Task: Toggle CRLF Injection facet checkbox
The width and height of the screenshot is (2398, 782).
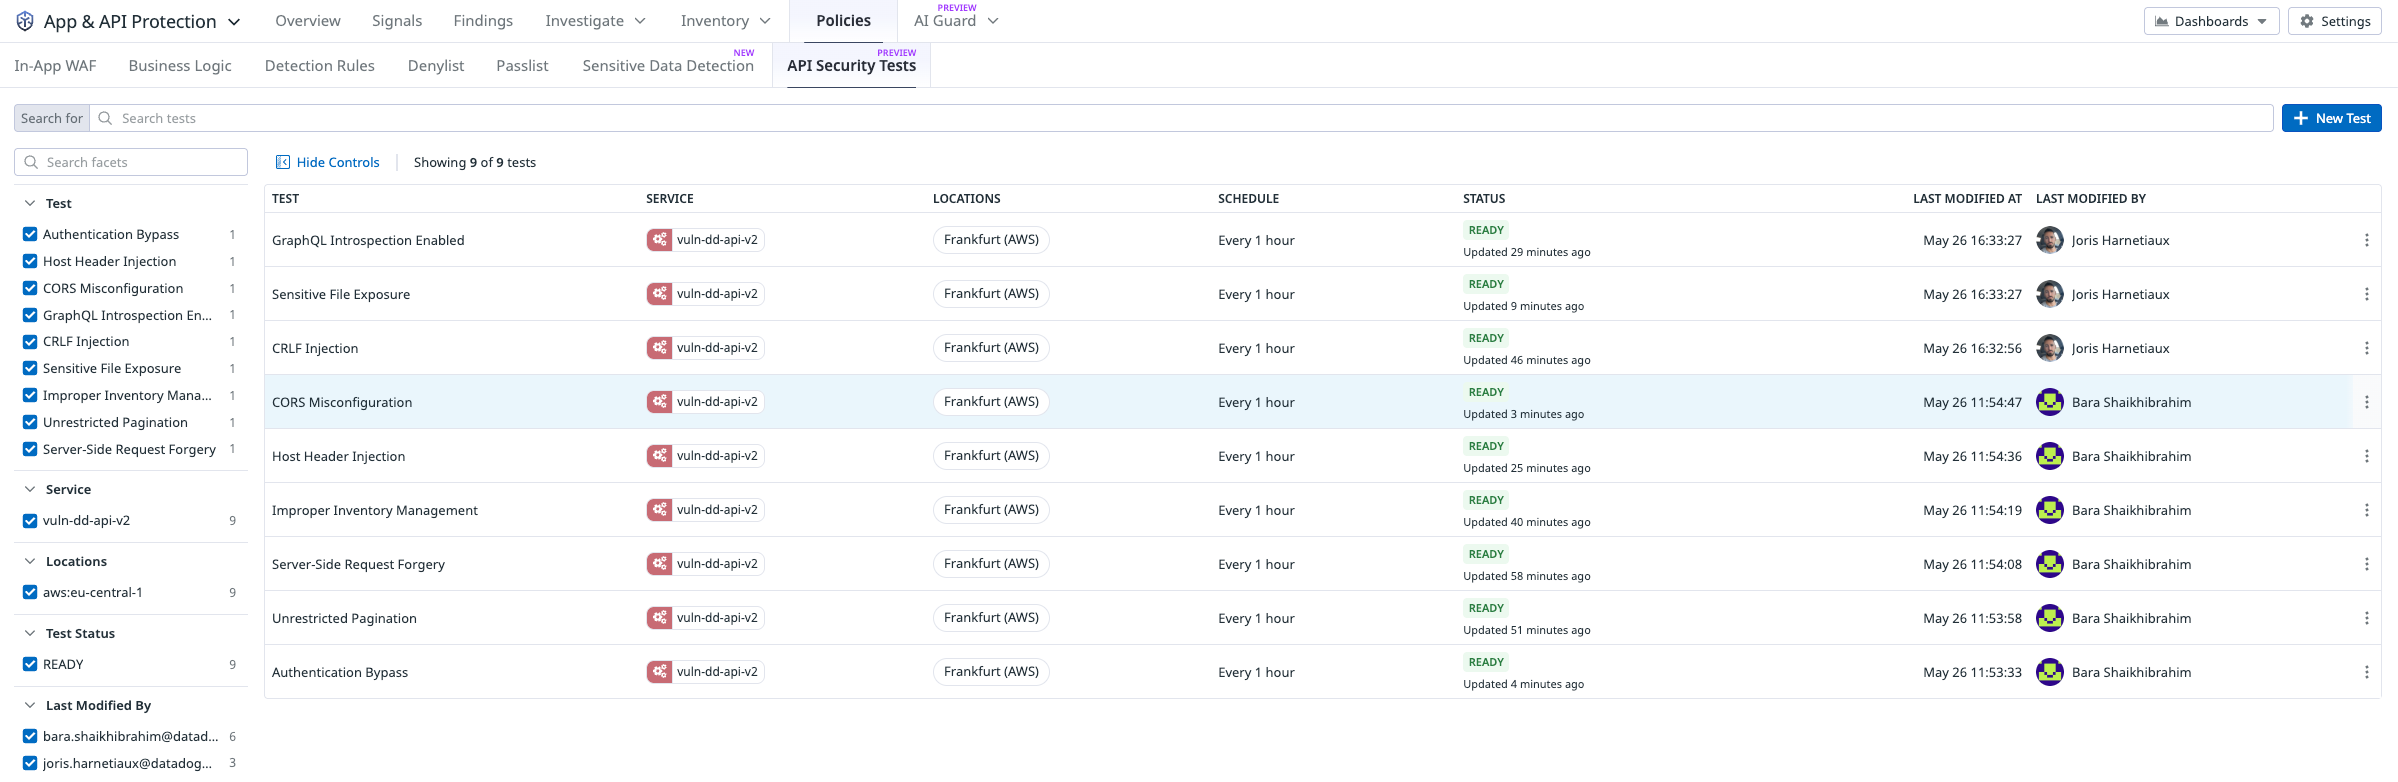Action: pos(30,341)
